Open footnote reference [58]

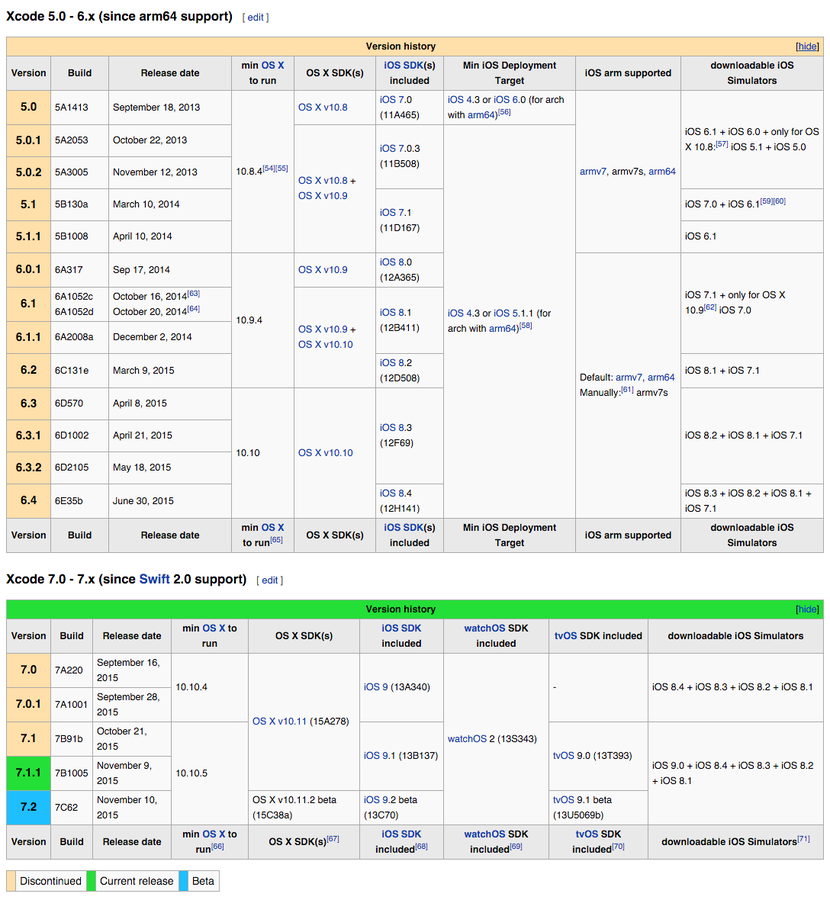point(526,325)
